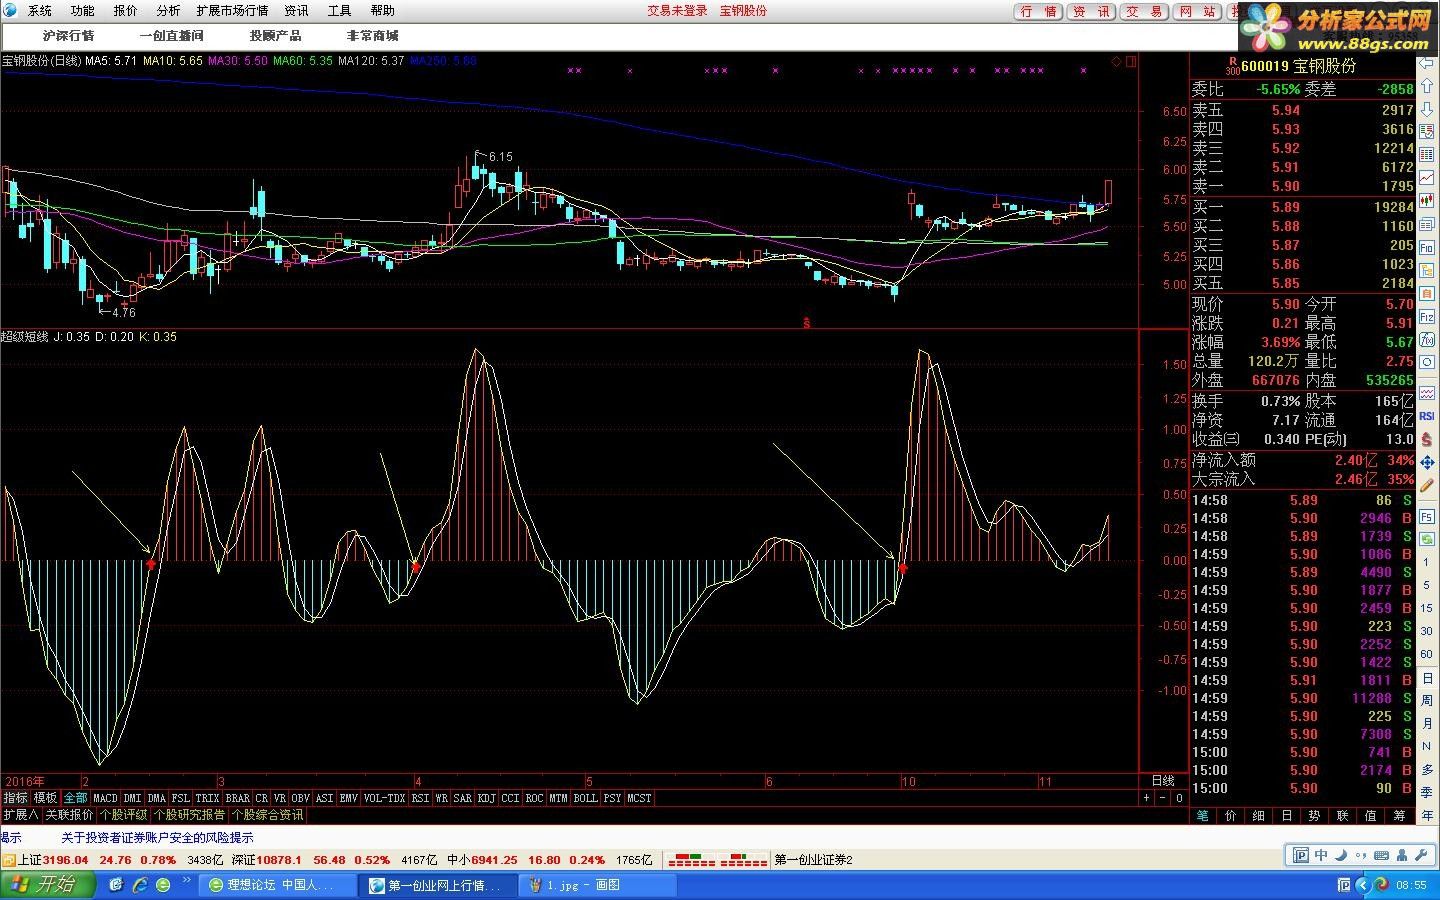Click the wave-line indicator sidebar icon

[x=1427, y=391]
